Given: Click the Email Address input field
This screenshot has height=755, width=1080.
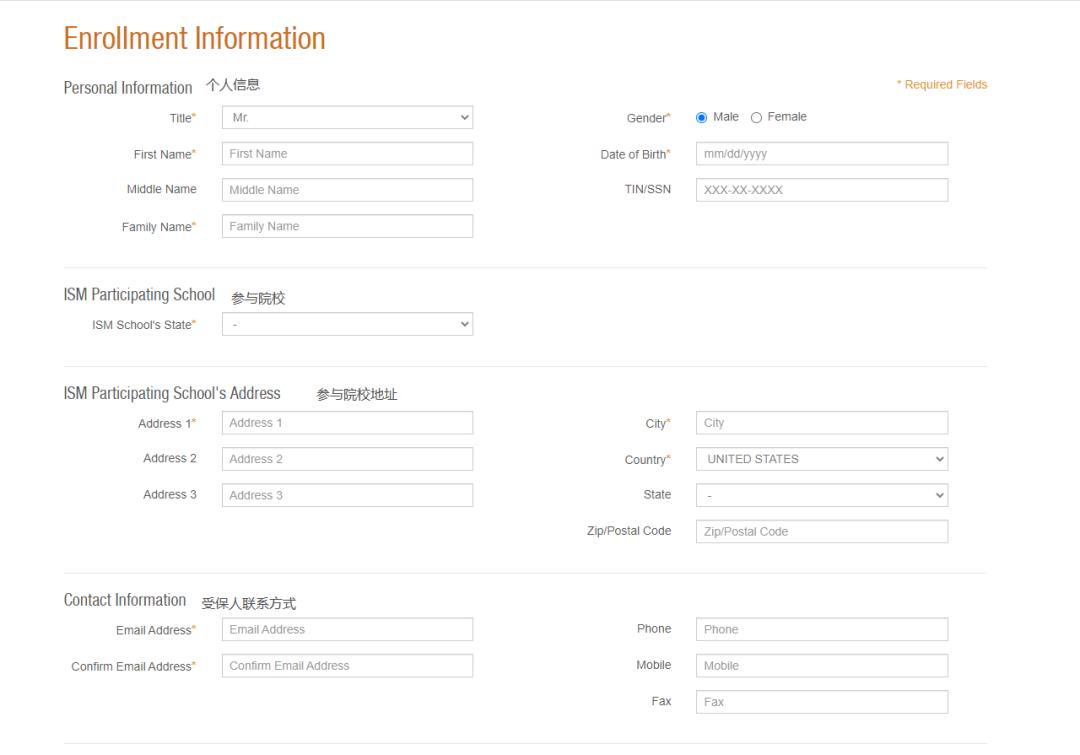Looking at the screenshot, I should [347, 630].
